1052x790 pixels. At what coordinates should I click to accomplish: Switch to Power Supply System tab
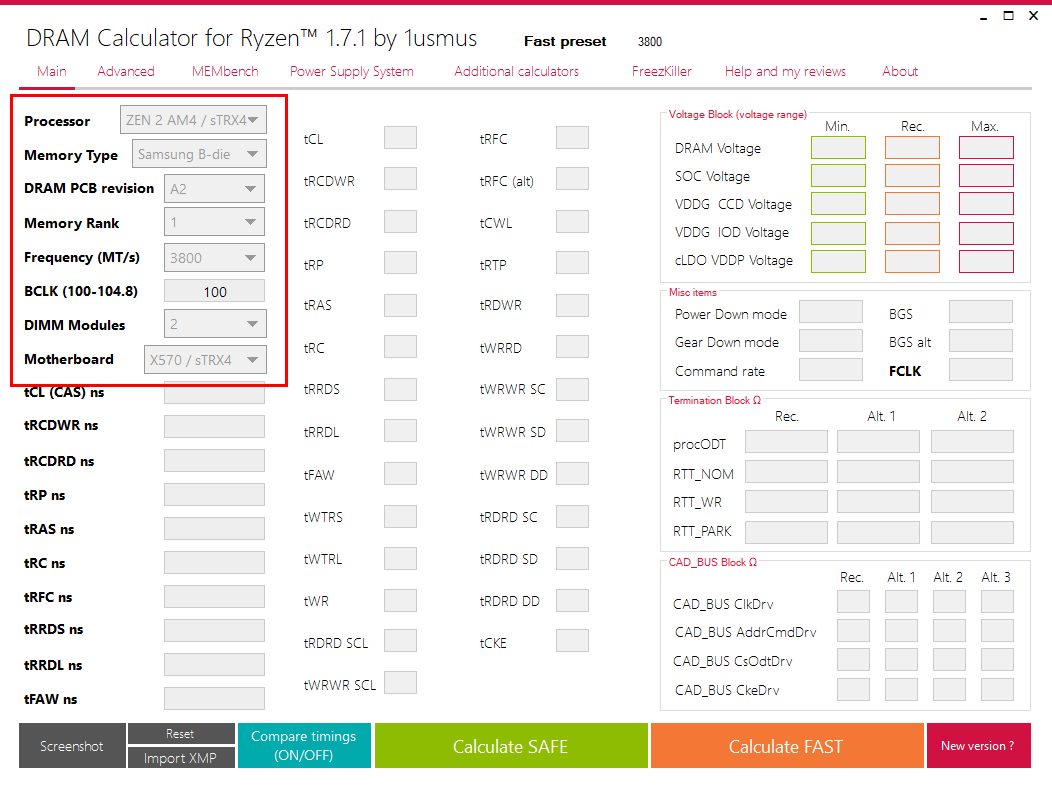point(352,71)
